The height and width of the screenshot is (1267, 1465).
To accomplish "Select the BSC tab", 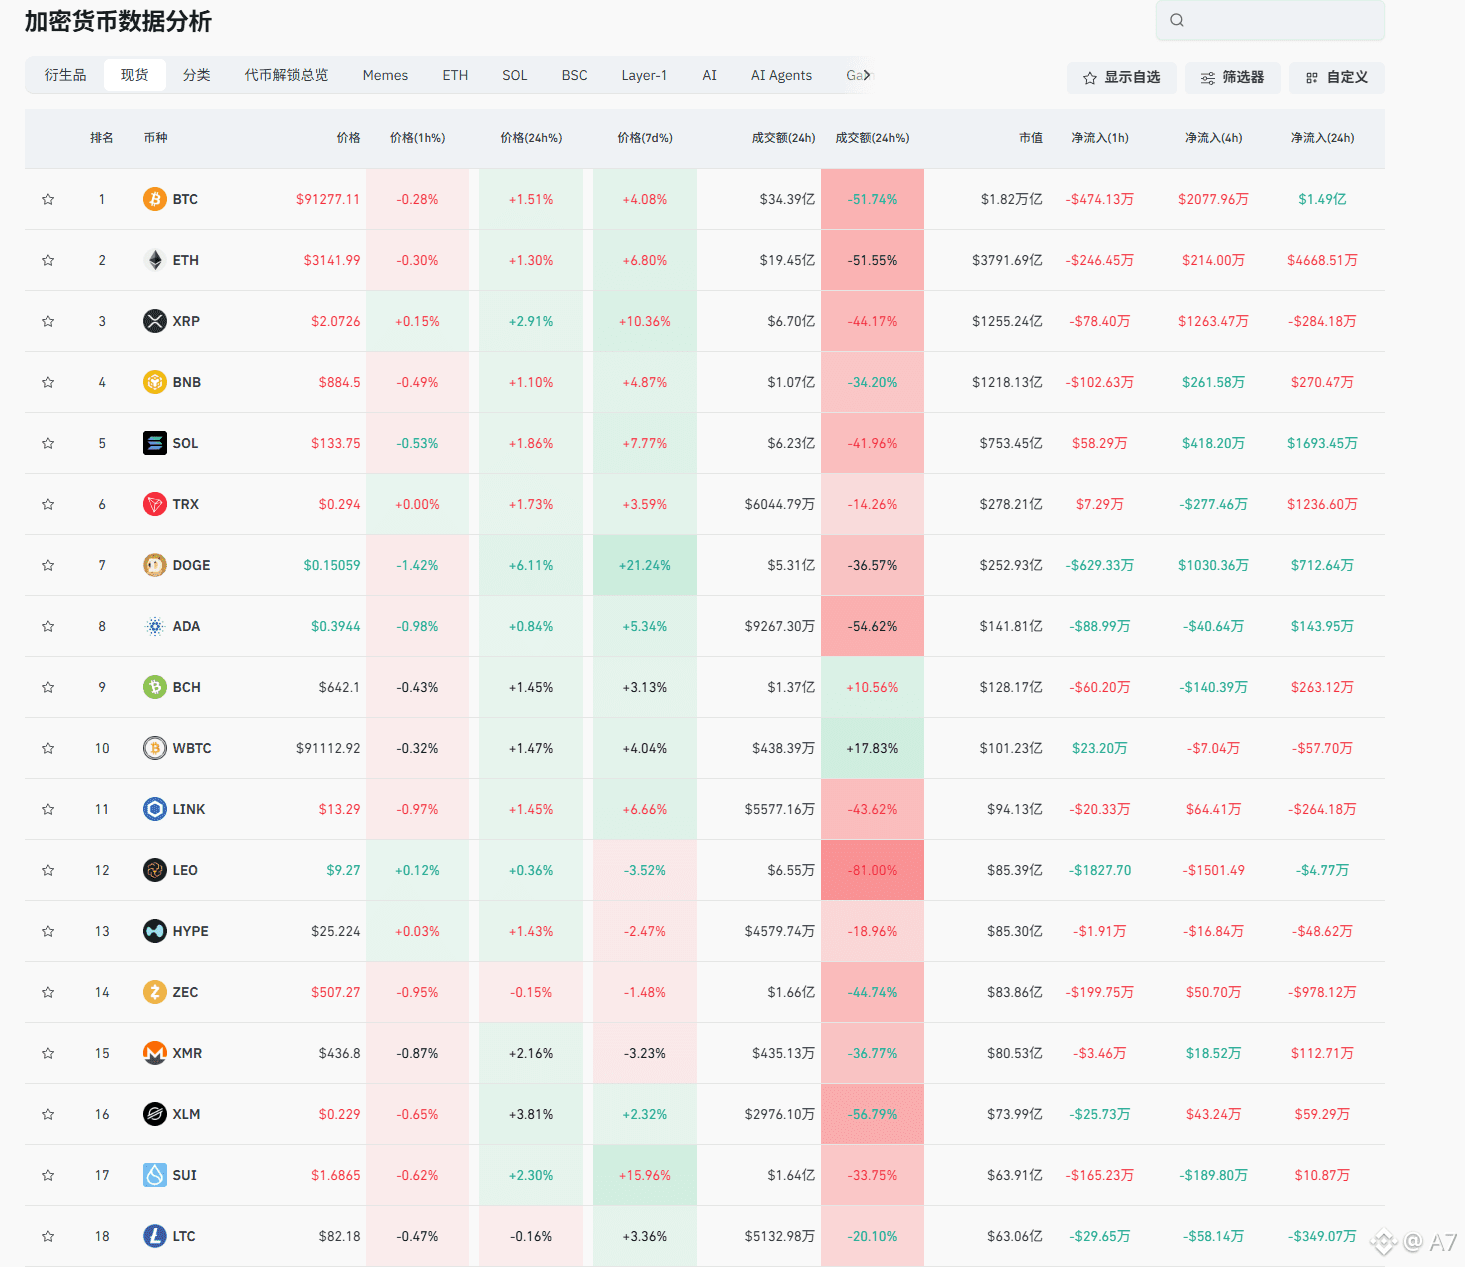I will point(574,75).
